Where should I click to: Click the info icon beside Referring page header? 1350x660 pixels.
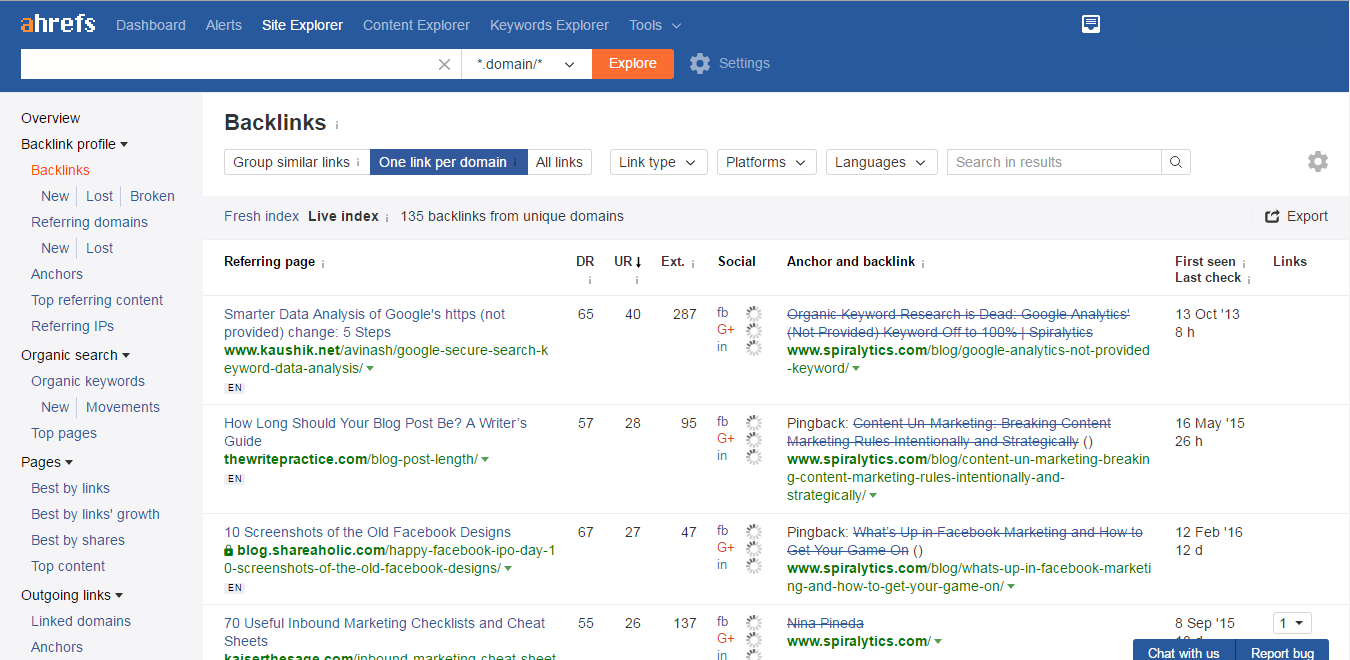[x=323, y=263]
